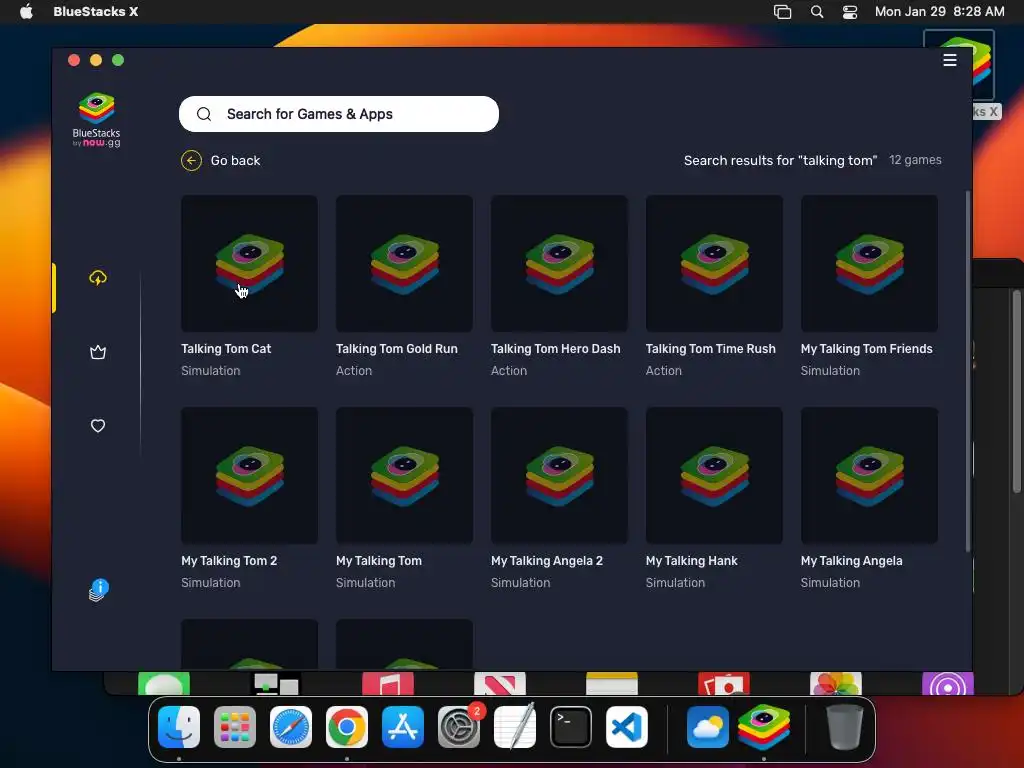The width and height of the screenshot is (1024, 768).
Task: Click the Go back arrow icon
Action: [x=191, y=161]
